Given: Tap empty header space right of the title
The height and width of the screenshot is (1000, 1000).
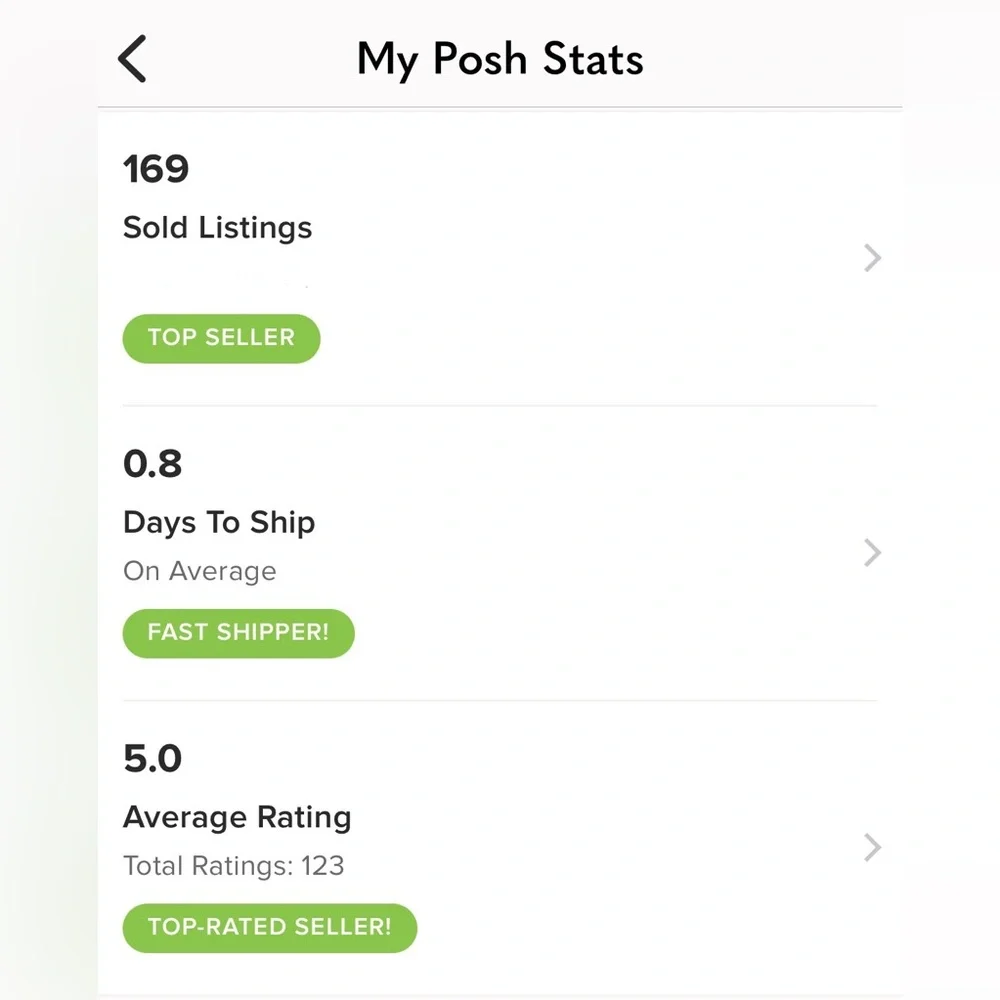Looking at the screenshot, I should tap(780, 58).
